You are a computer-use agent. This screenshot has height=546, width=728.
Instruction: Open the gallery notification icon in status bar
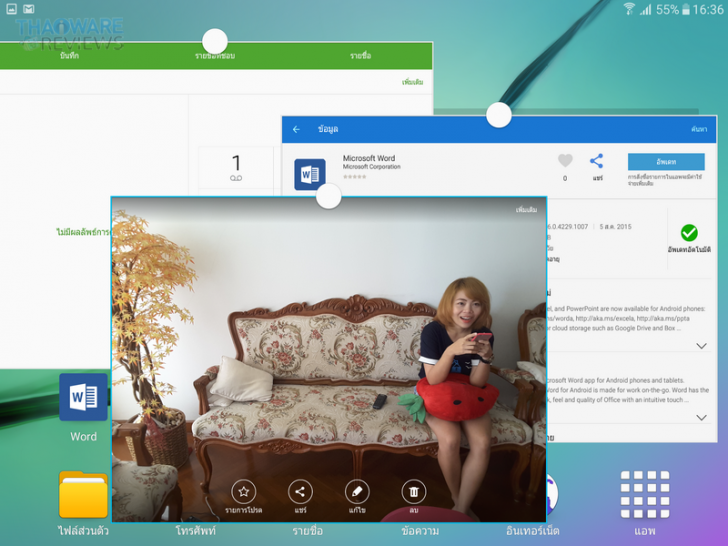coord(12,9)
